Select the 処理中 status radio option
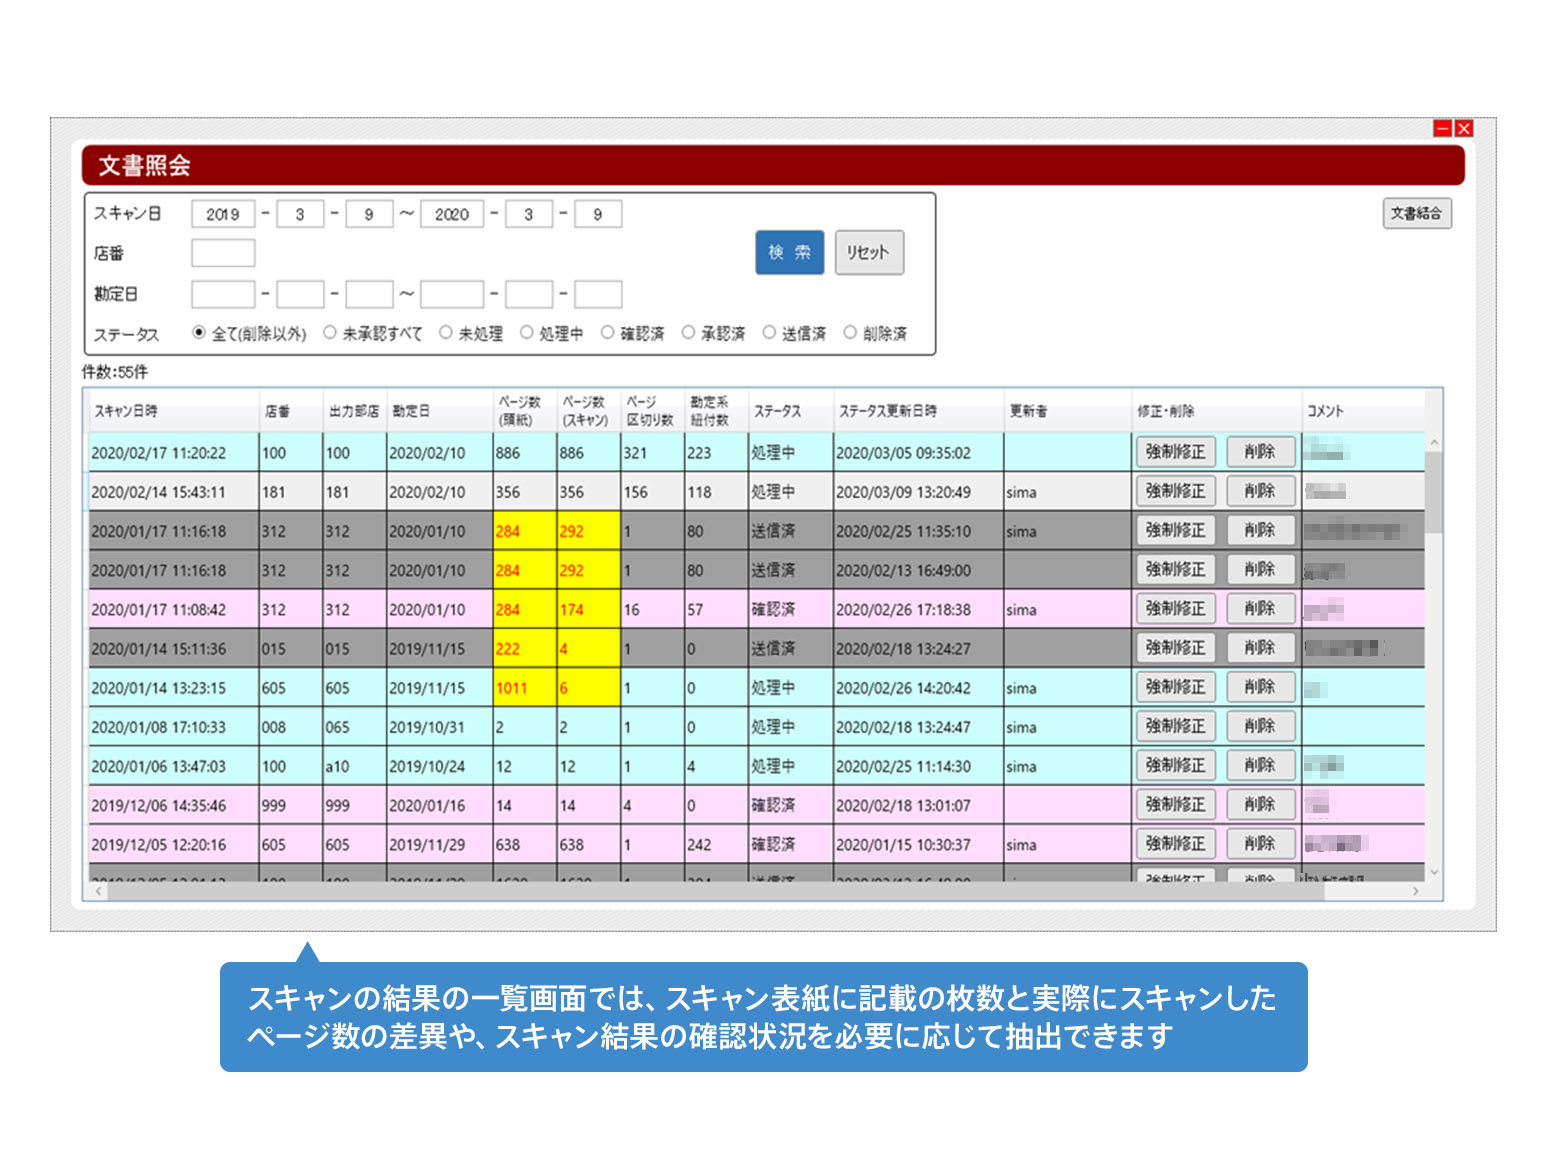Viewport: 1547px width, 1160px height. [x=527, y=333]
